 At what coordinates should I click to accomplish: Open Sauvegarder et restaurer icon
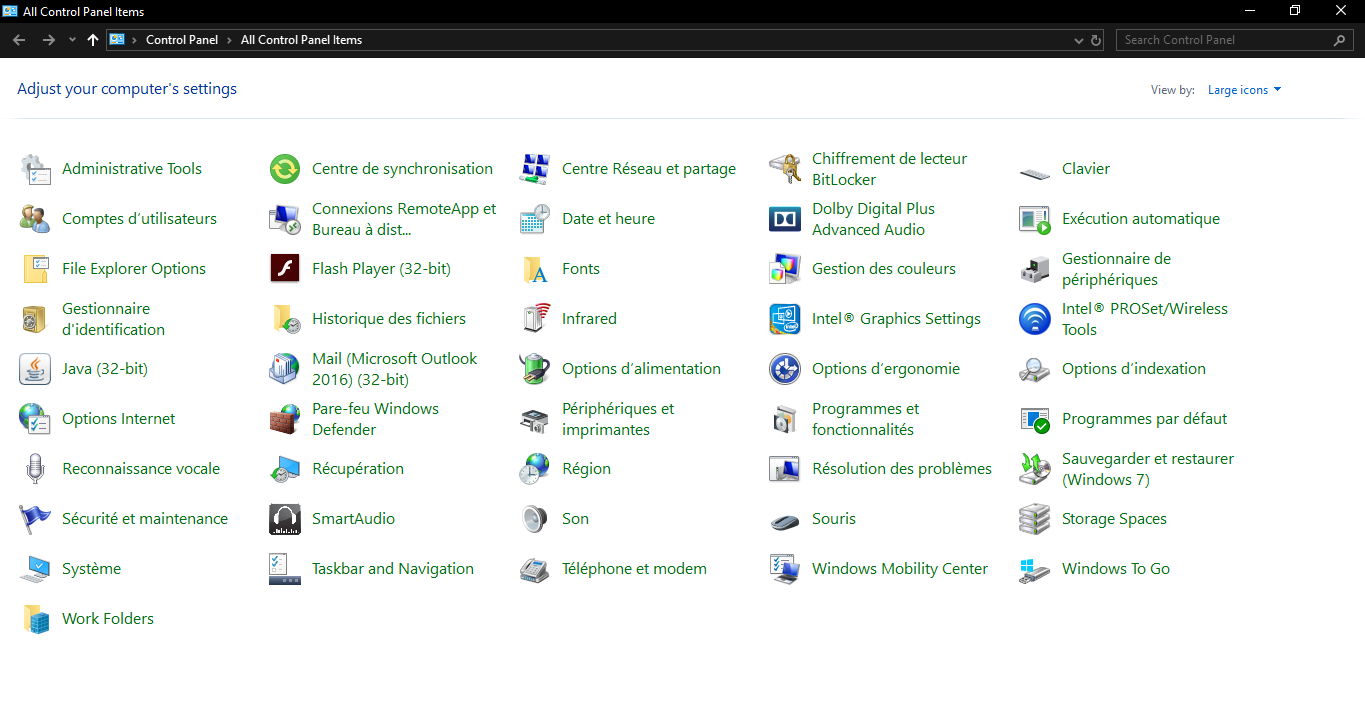pos(1035,469)
